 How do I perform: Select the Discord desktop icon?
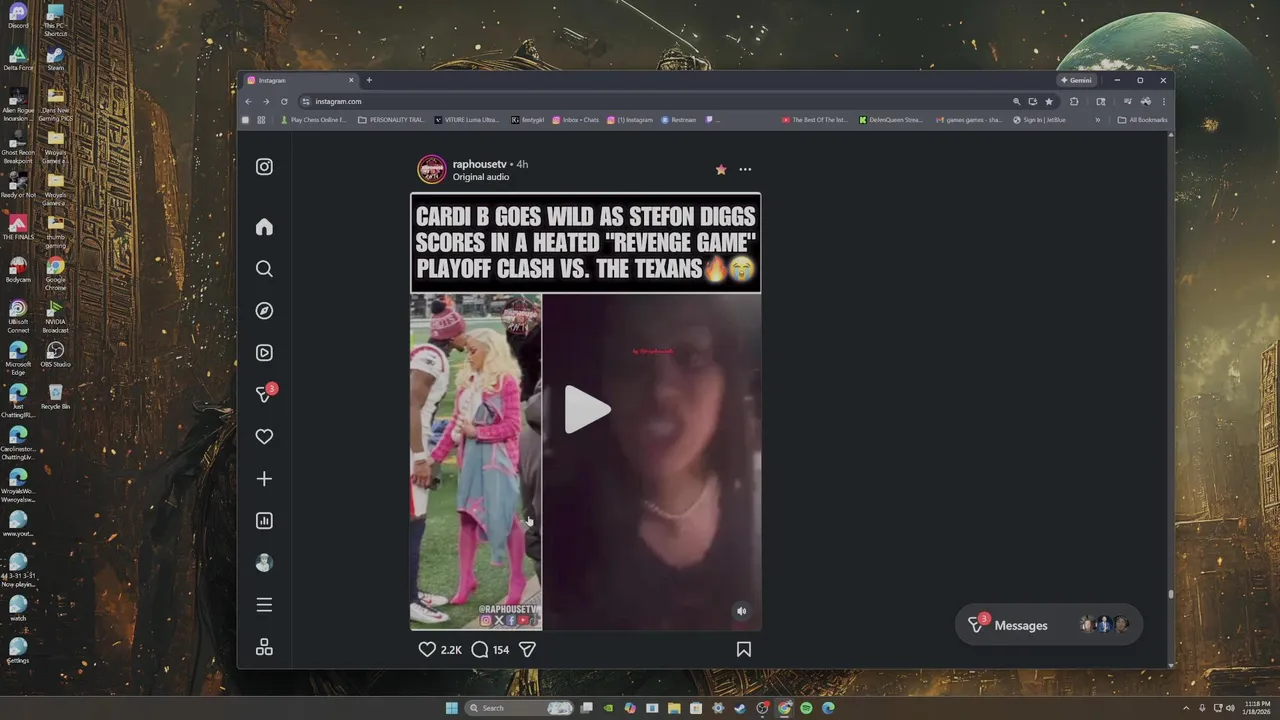pyautogui.click(x=18, y=16)
